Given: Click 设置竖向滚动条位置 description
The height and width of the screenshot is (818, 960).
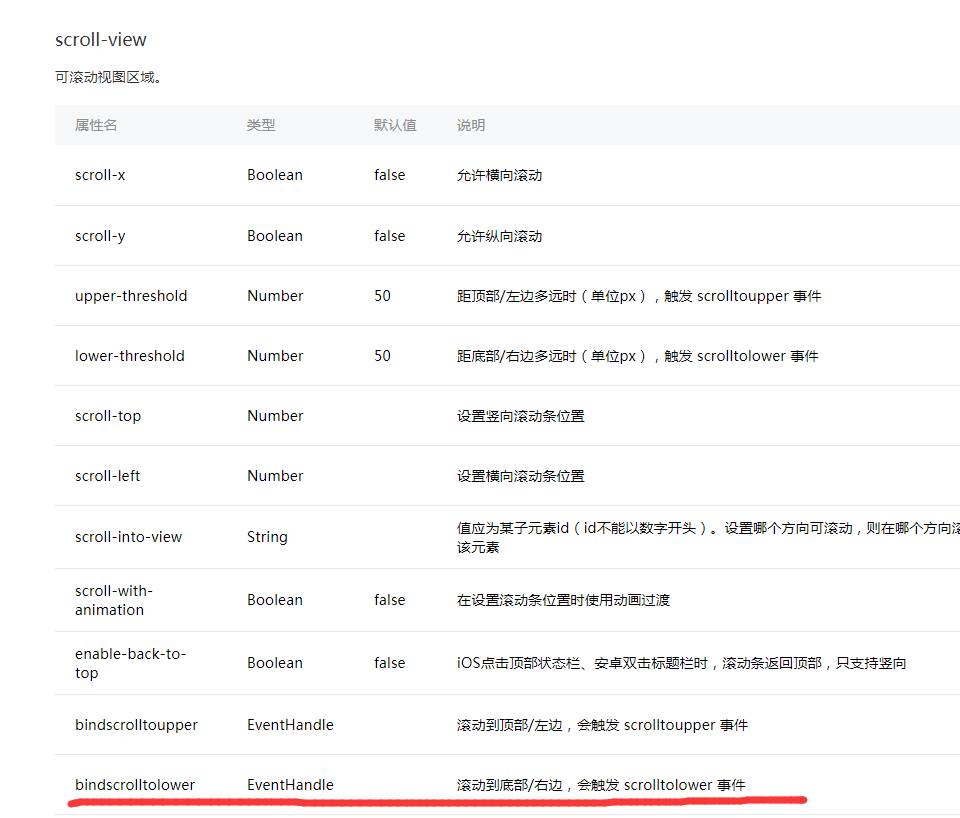Looking at the screenshot, I should (x=520, y=416).
